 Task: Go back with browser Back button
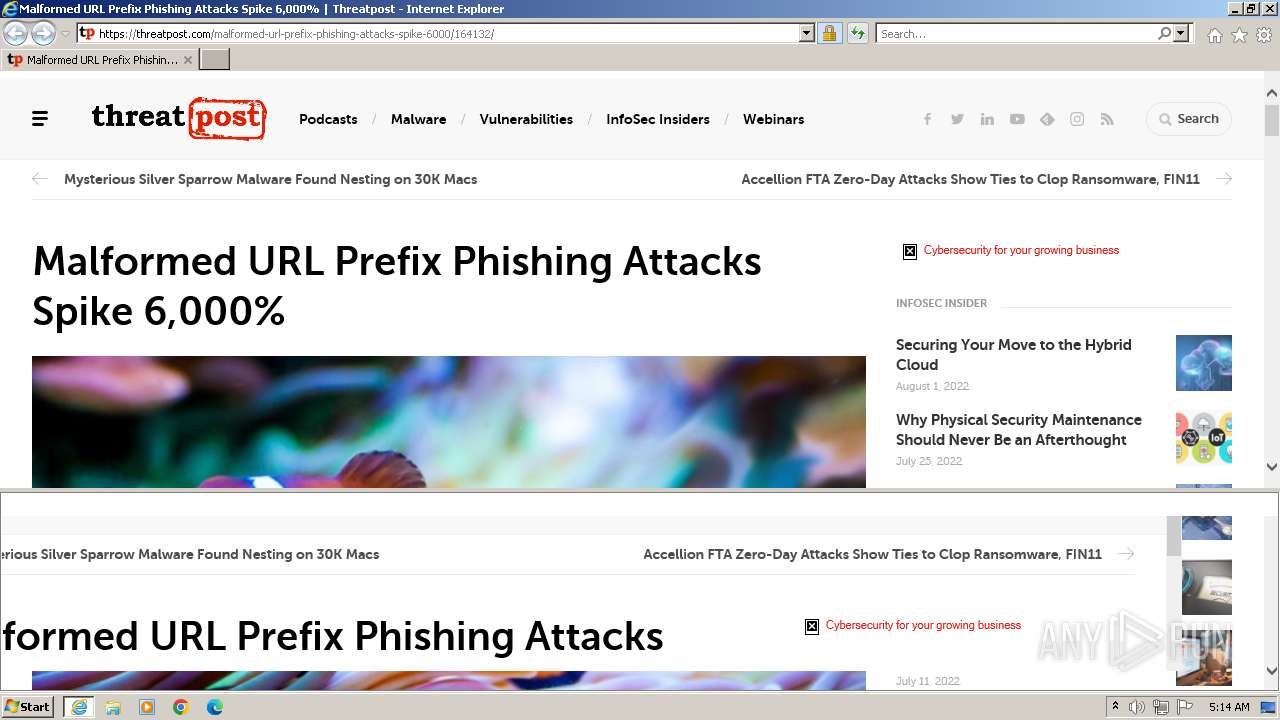tap(16, 33)
